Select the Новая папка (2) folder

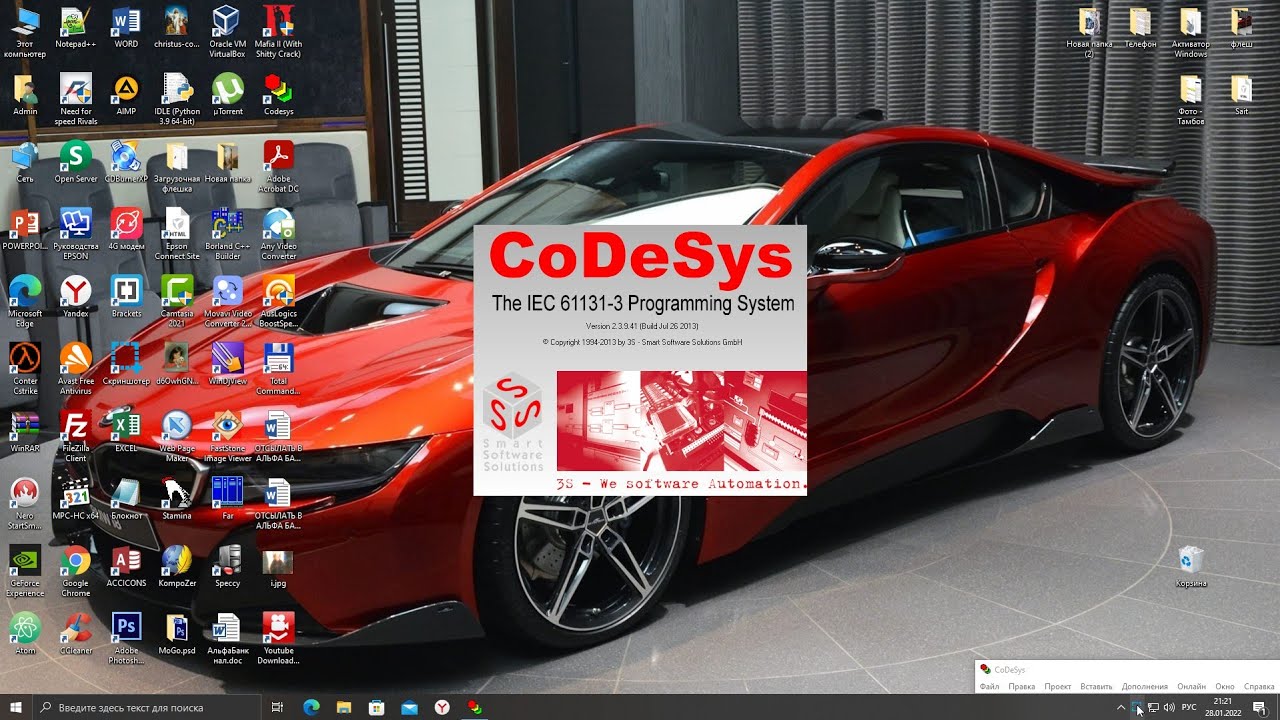point(1089,33)
